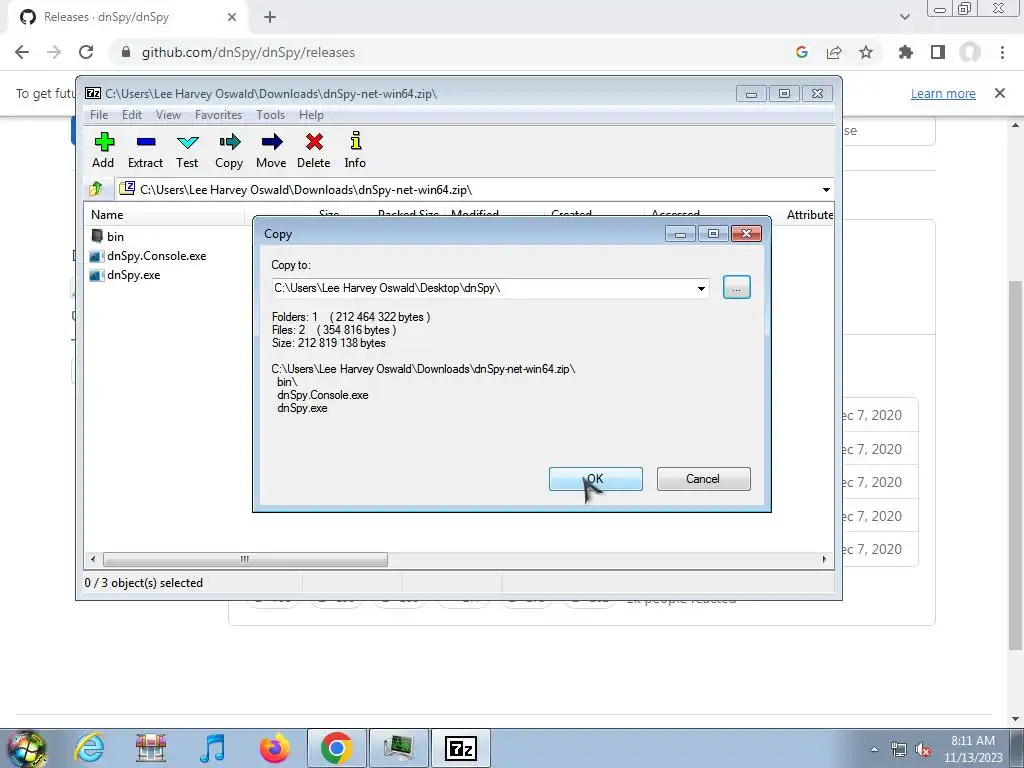Screen dimensions: 1024x768
Task: Open the music note app on taskbar
Action: pyautogui.click(x=213, y=748)
